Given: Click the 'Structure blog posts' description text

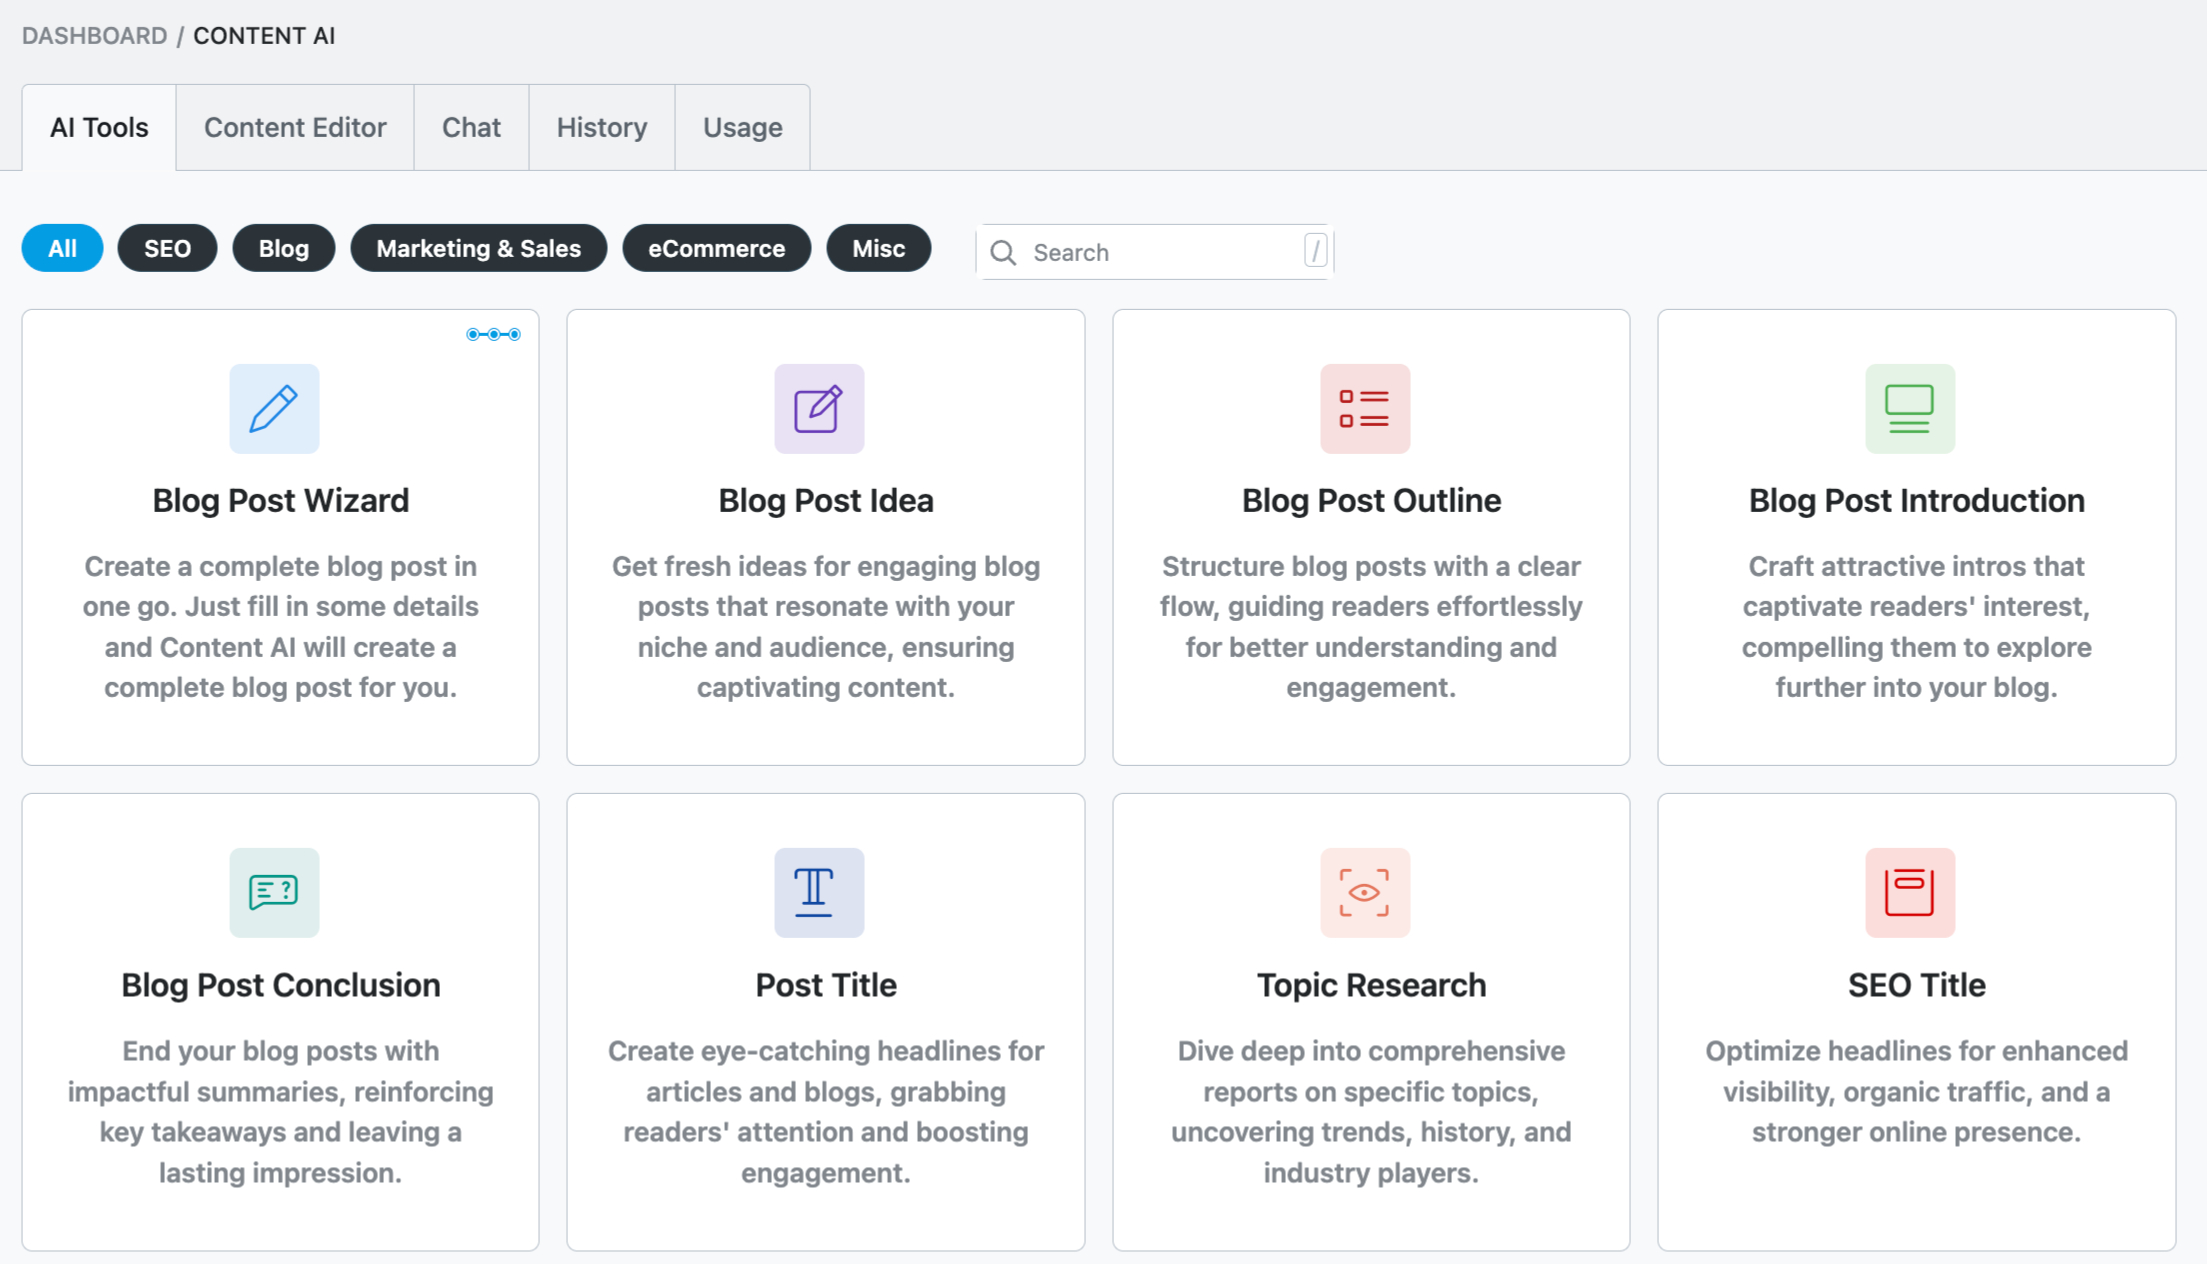Looking at the screenshot, I should [1371, 627].
